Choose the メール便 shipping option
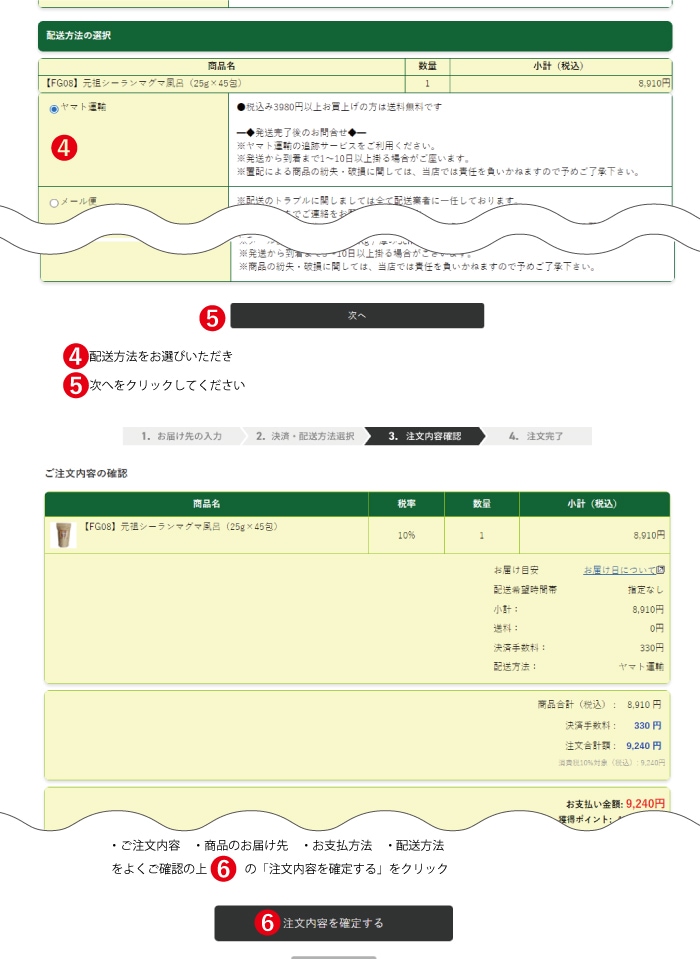700x959 pixels. point(54,203)
